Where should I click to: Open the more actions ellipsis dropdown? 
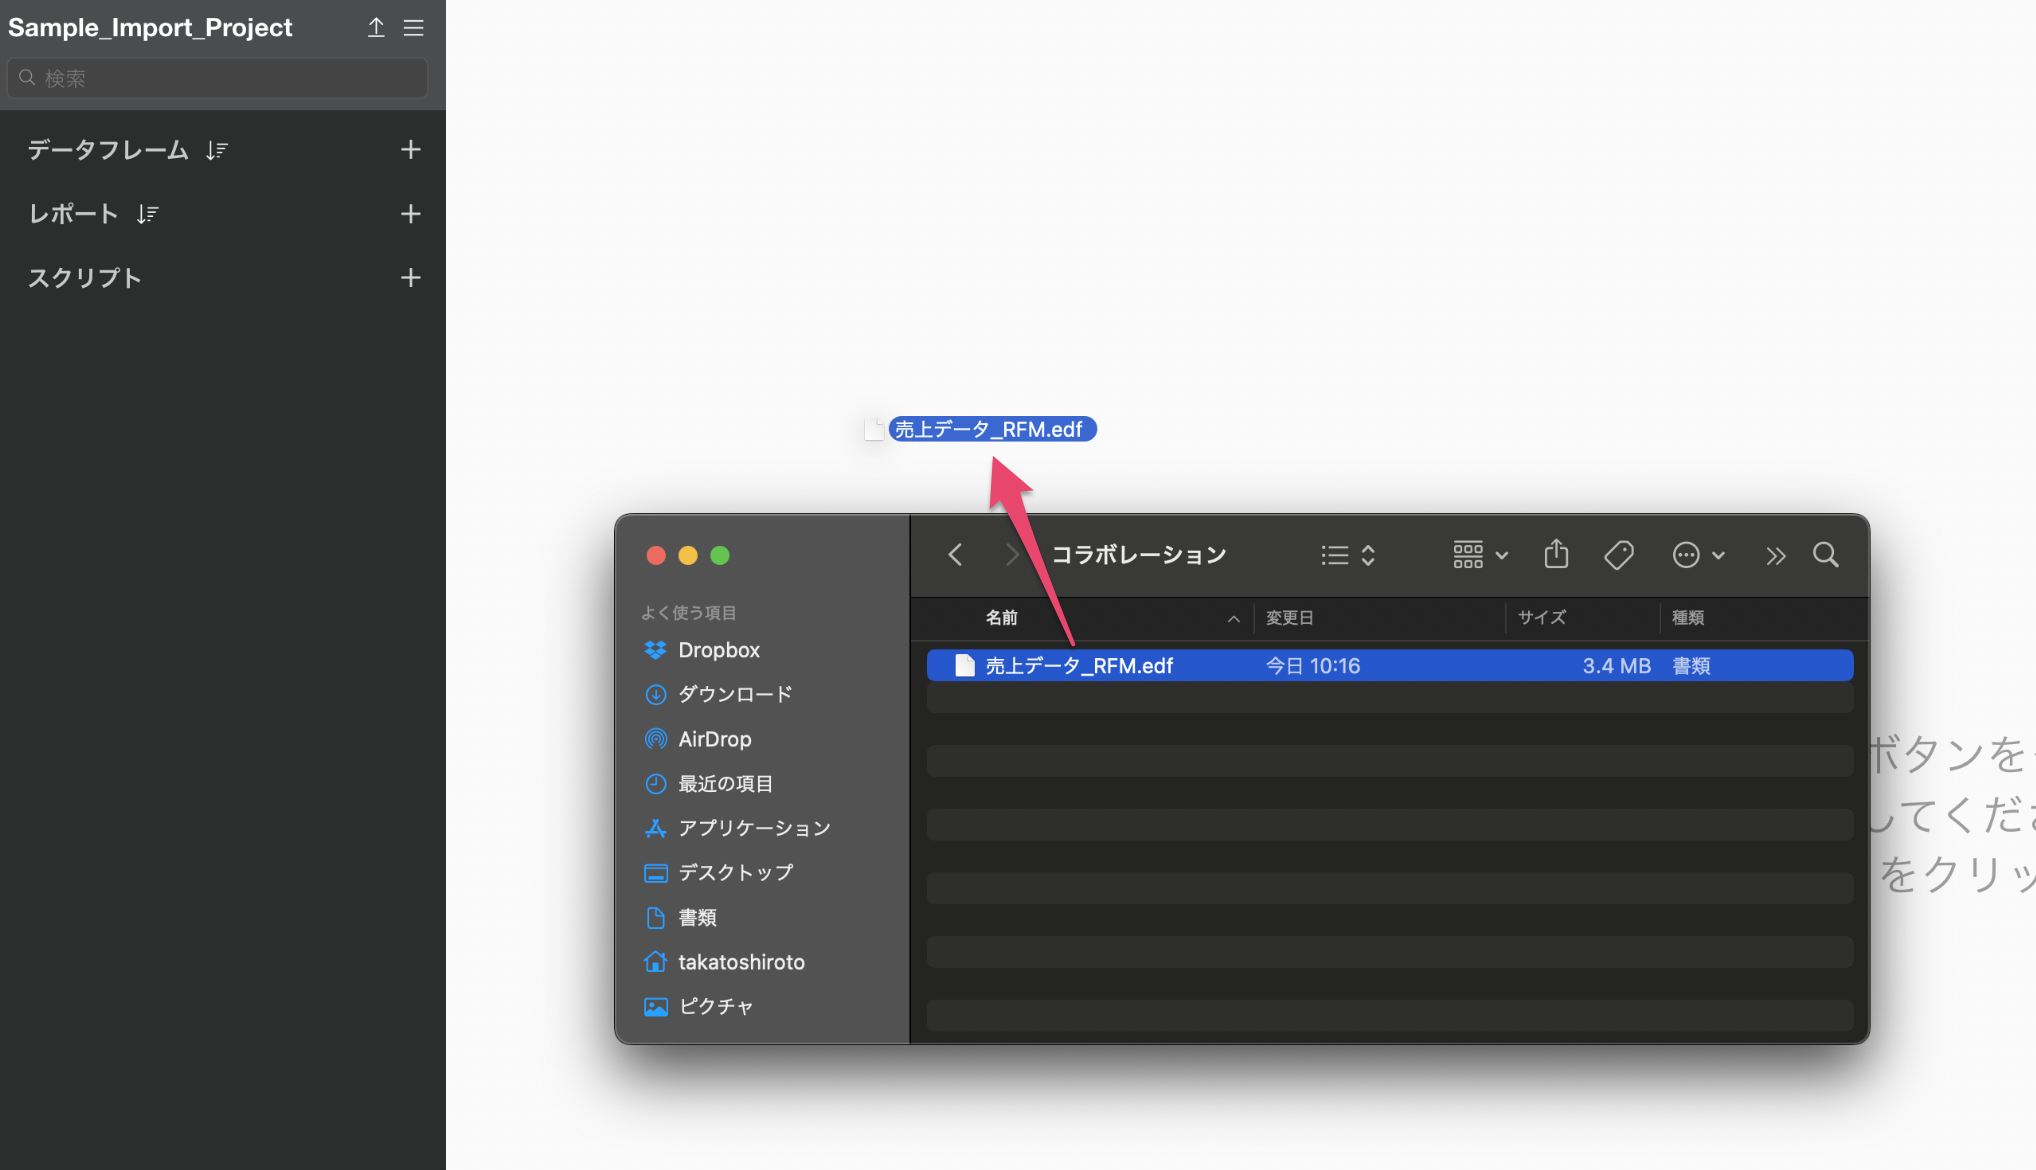point(1698,555)
